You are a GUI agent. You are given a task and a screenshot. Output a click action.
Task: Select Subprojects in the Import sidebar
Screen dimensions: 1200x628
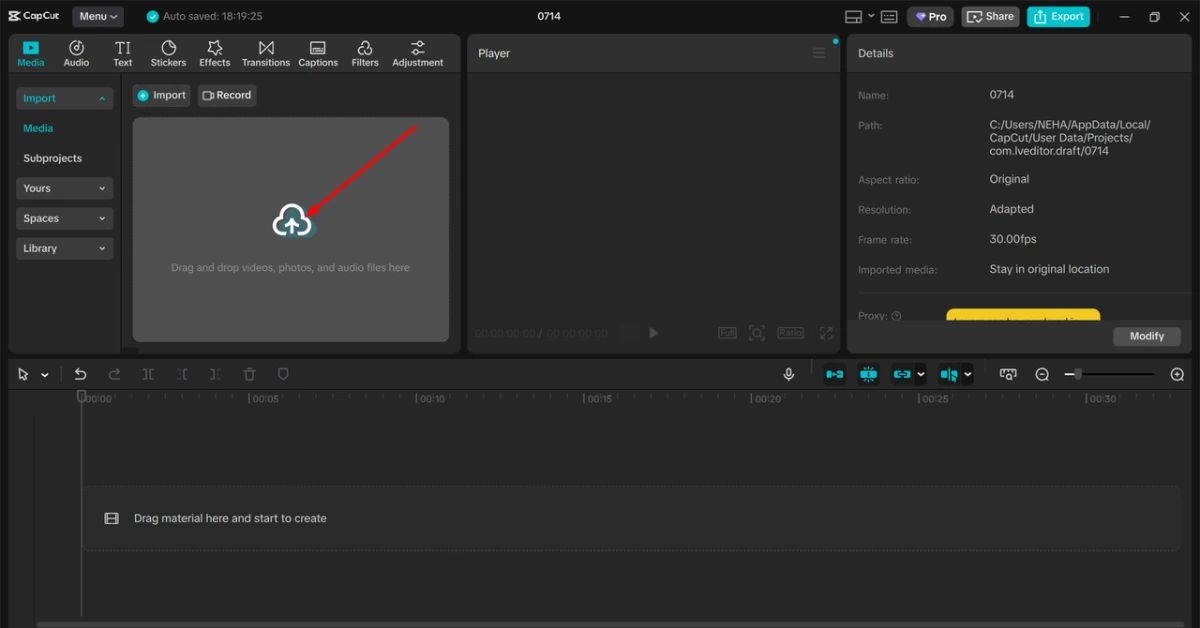pos(53,158)
